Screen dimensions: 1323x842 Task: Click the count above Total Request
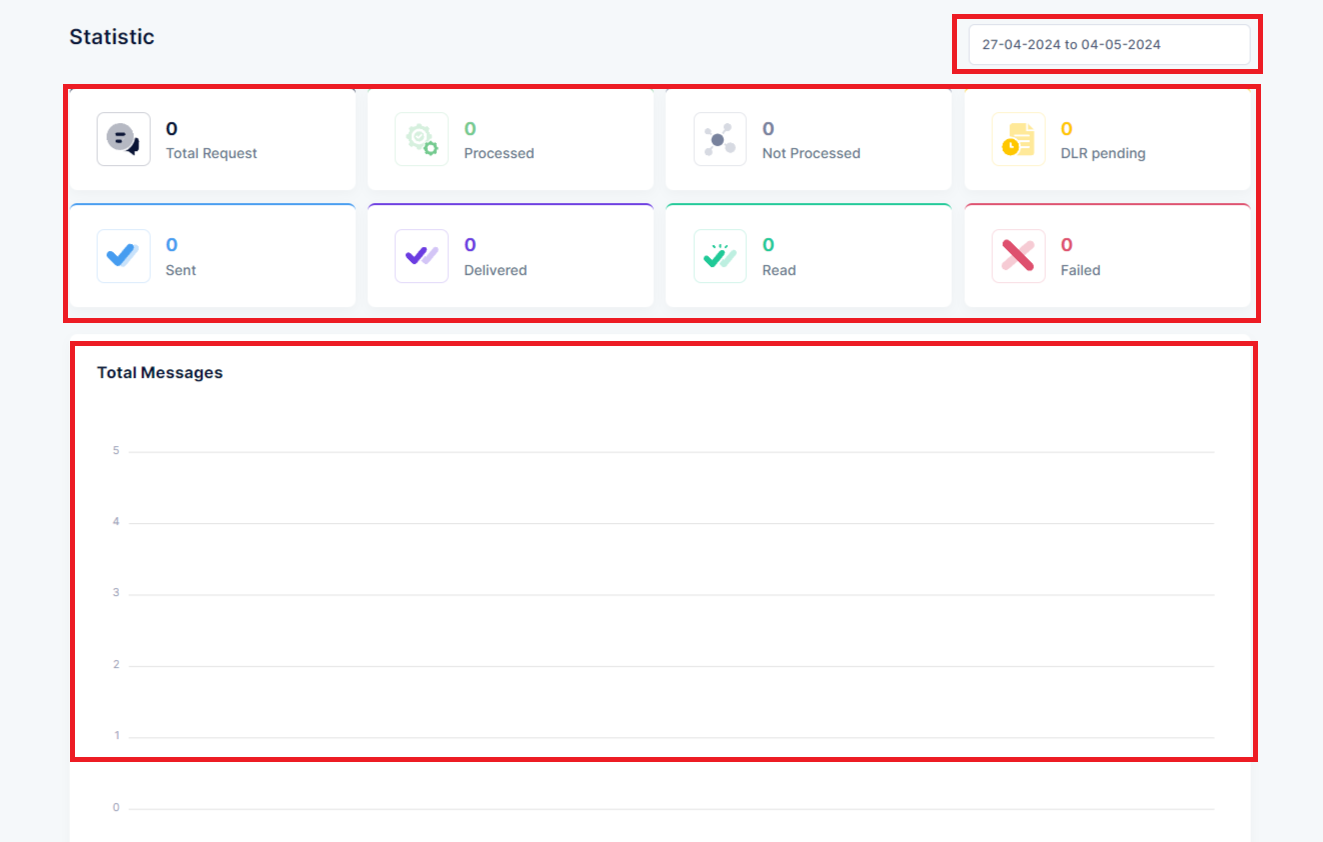[172, 129]
